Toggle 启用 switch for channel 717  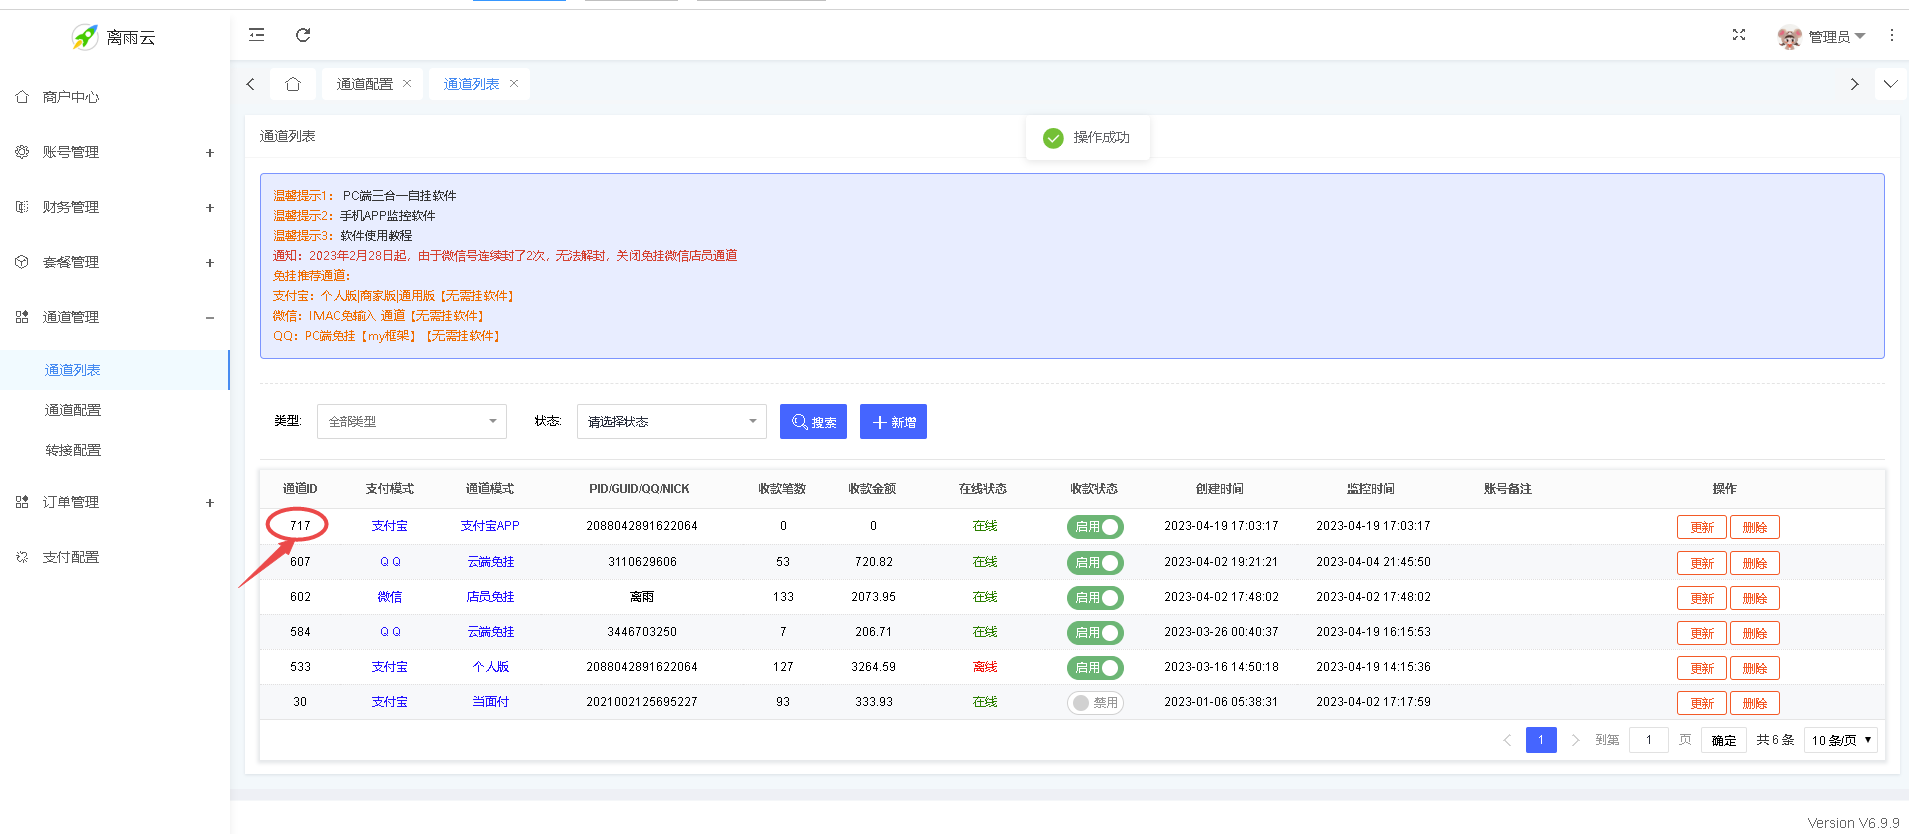pos(1095,527)
